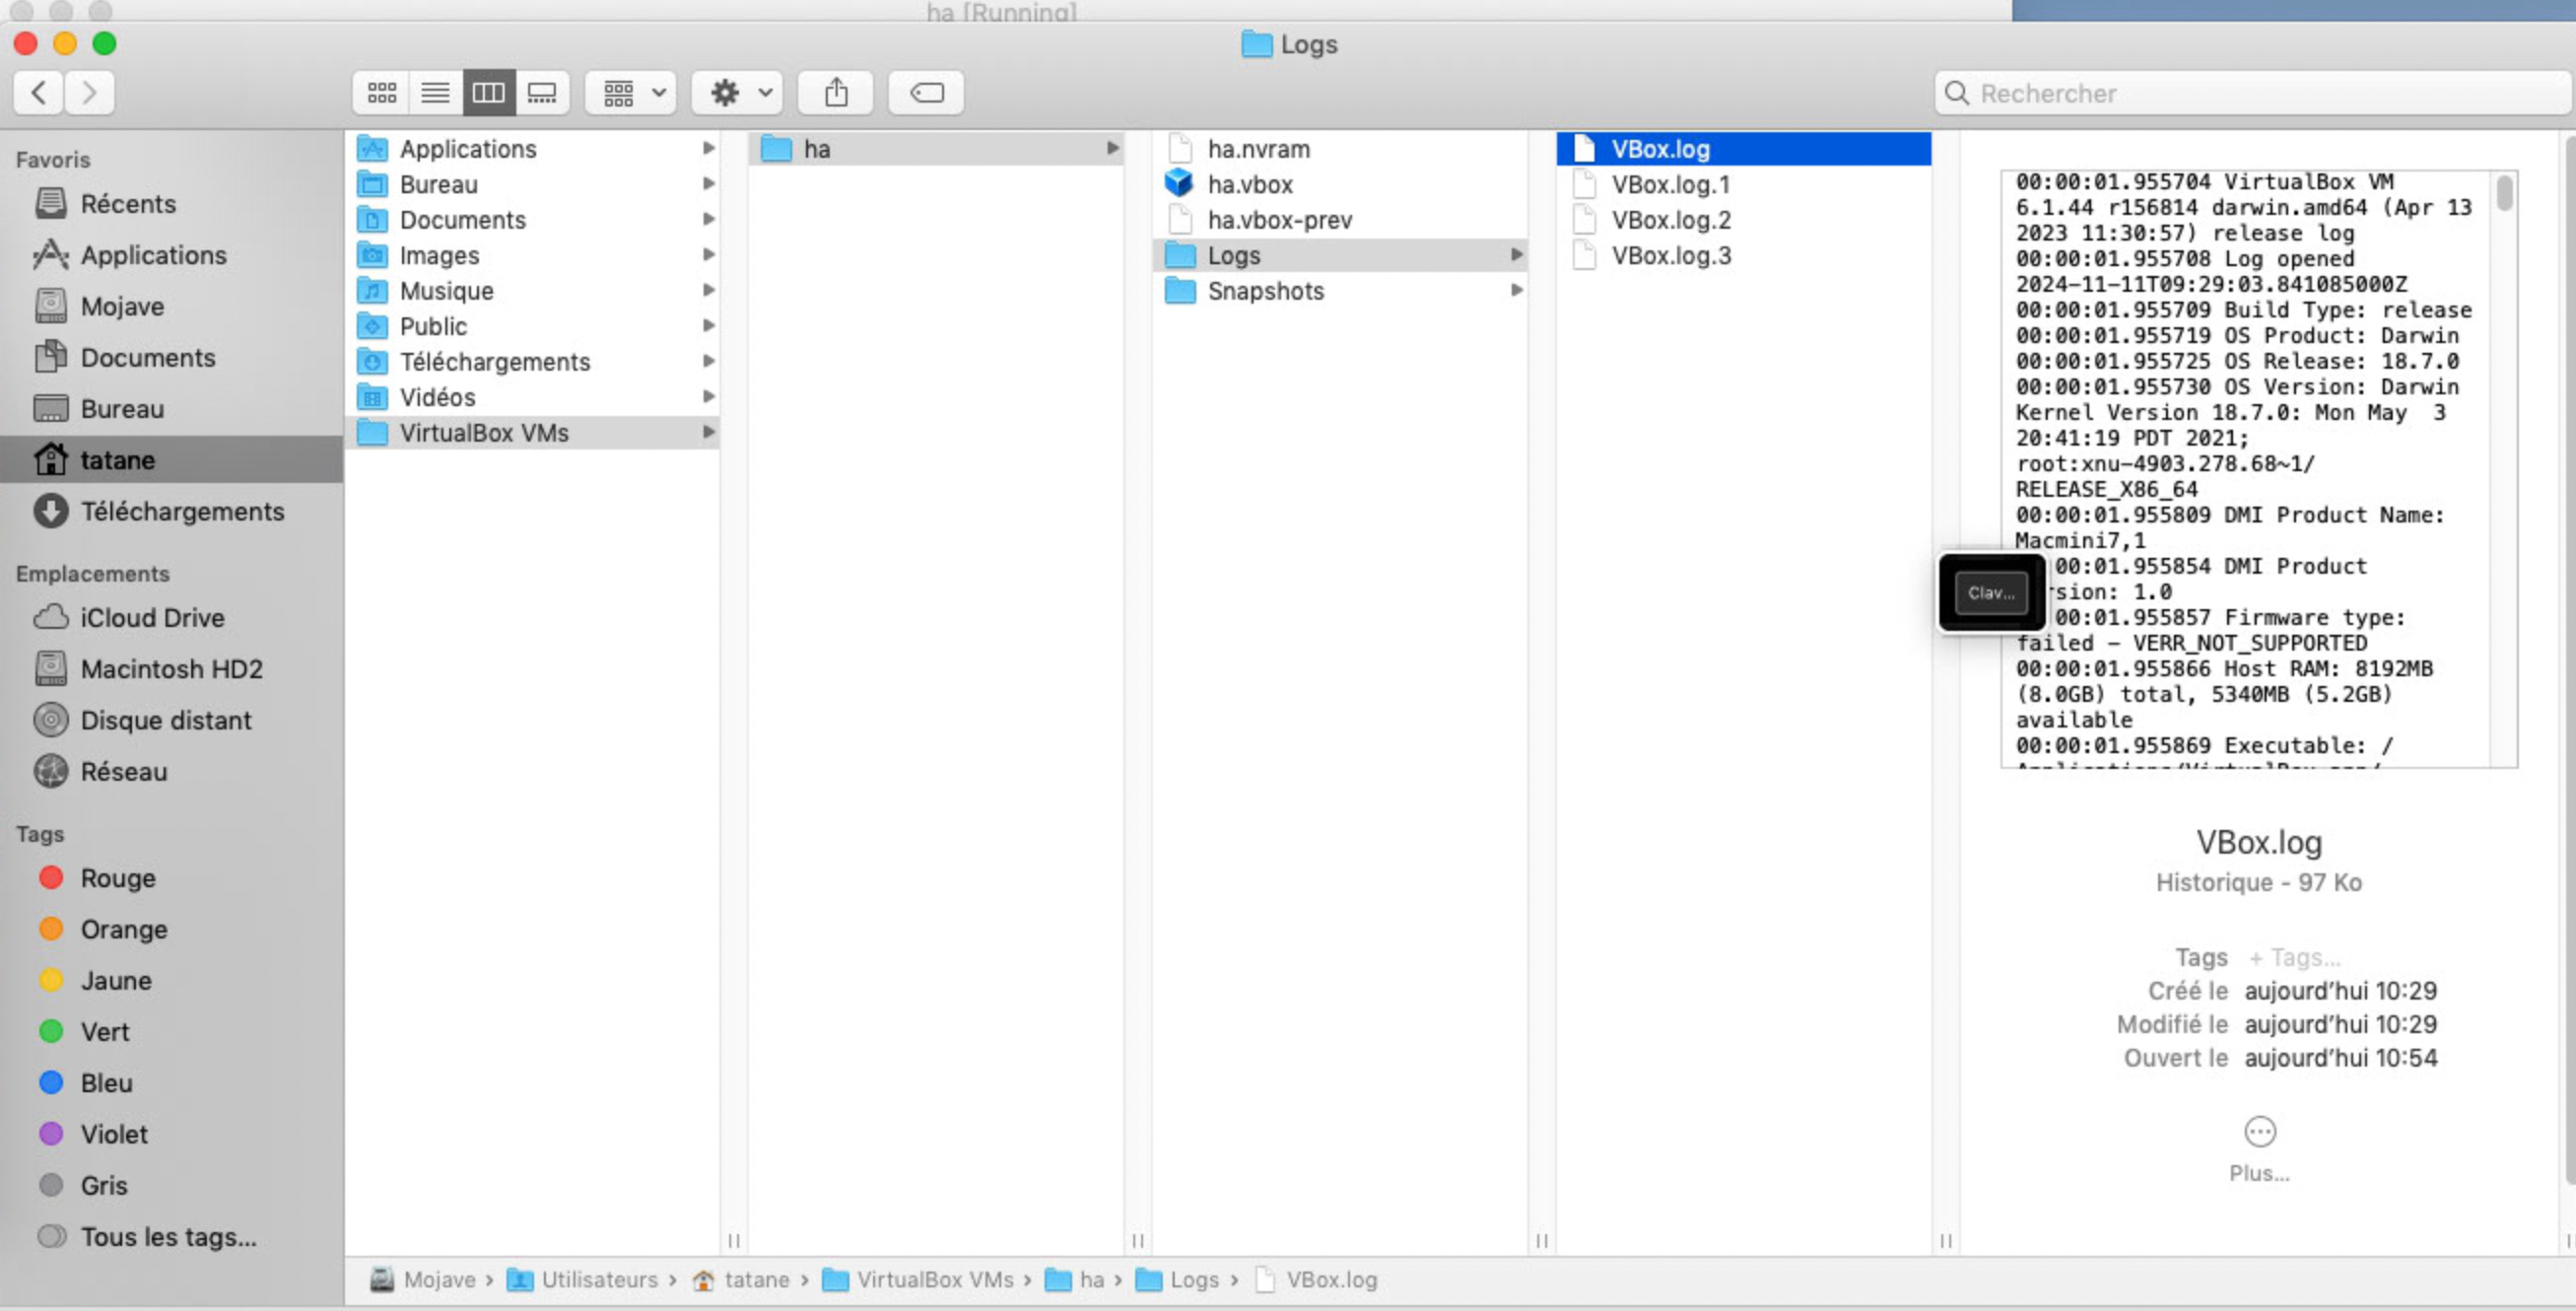Screen dimensions: 2576x1311
Task: Select column view toggle button
Action: click(488, 93)
